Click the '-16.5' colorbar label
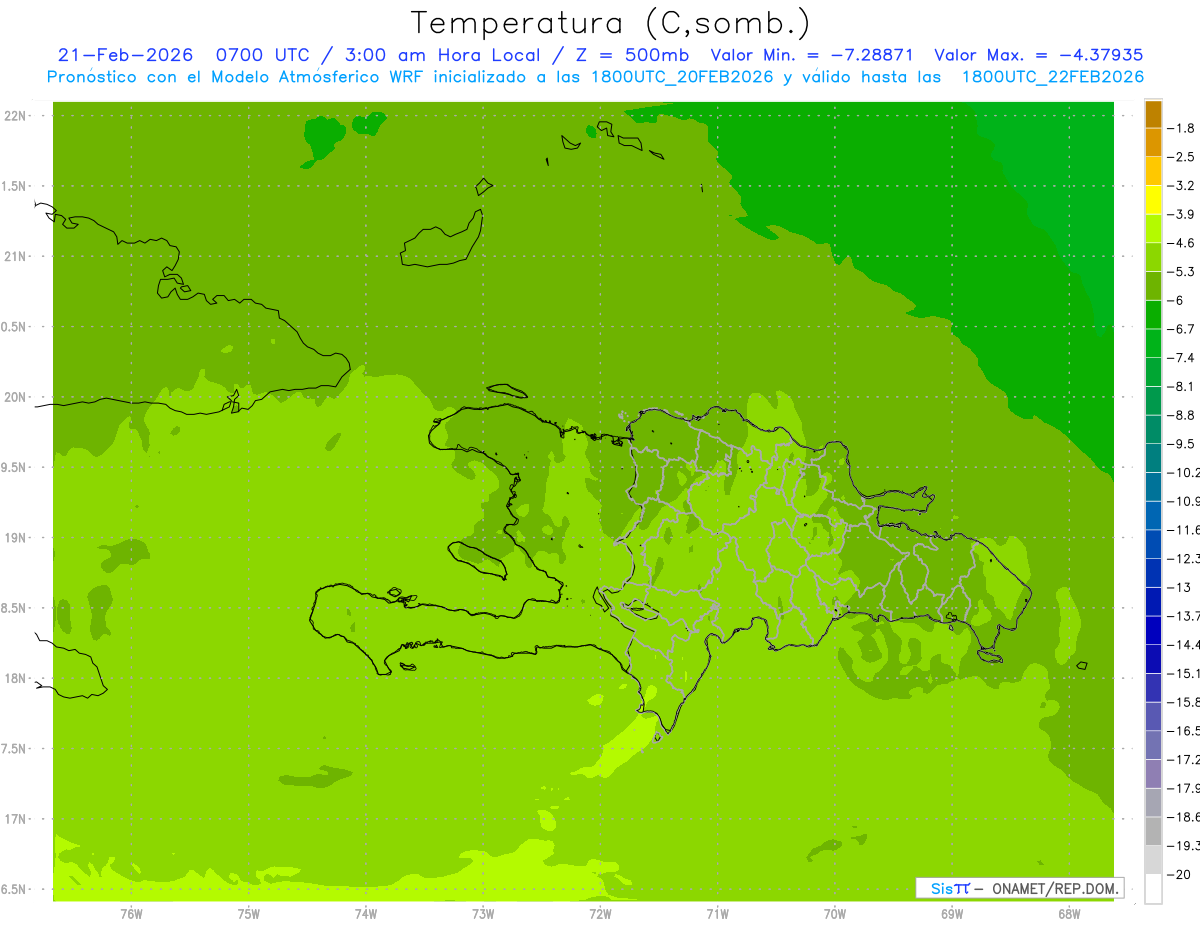The width and height of the screenshot is (1200, 927). tap(1182, 731)
